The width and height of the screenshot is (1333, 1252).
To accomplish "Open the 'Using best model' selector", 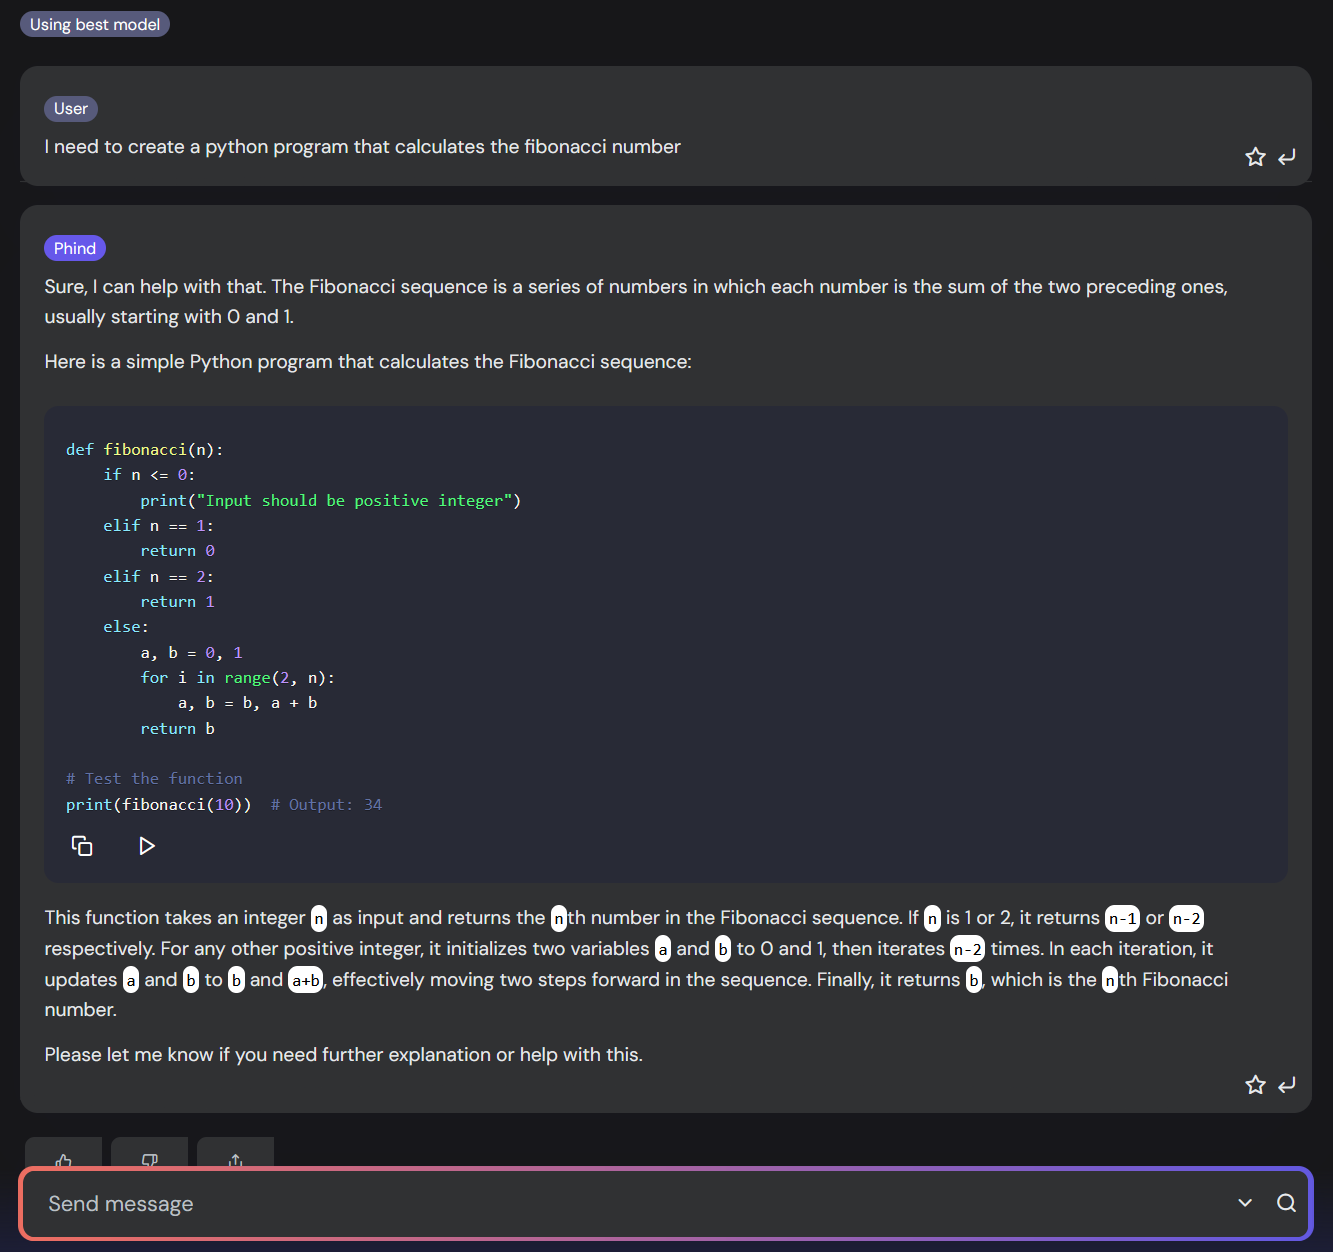I will tap(94, 23).
